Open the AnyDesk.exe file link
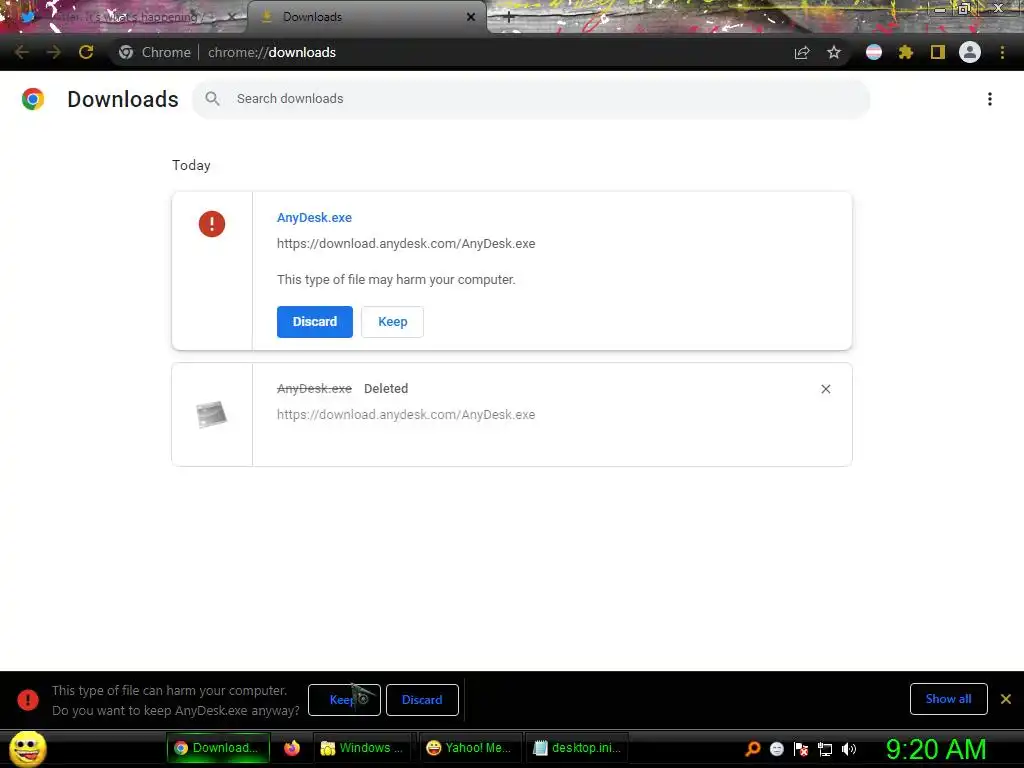The image size is (1024, 768). click(x=314, y=217)
